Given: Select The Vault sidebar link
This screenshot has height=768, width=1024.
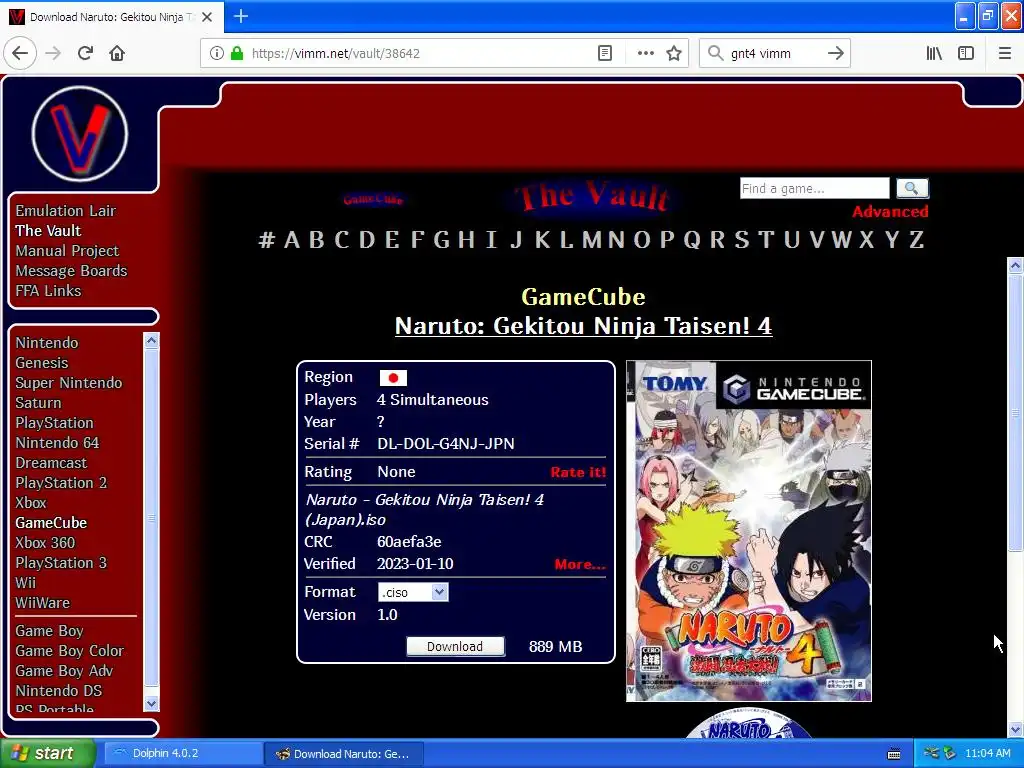Looking at the screenshot, I should 48,231.
